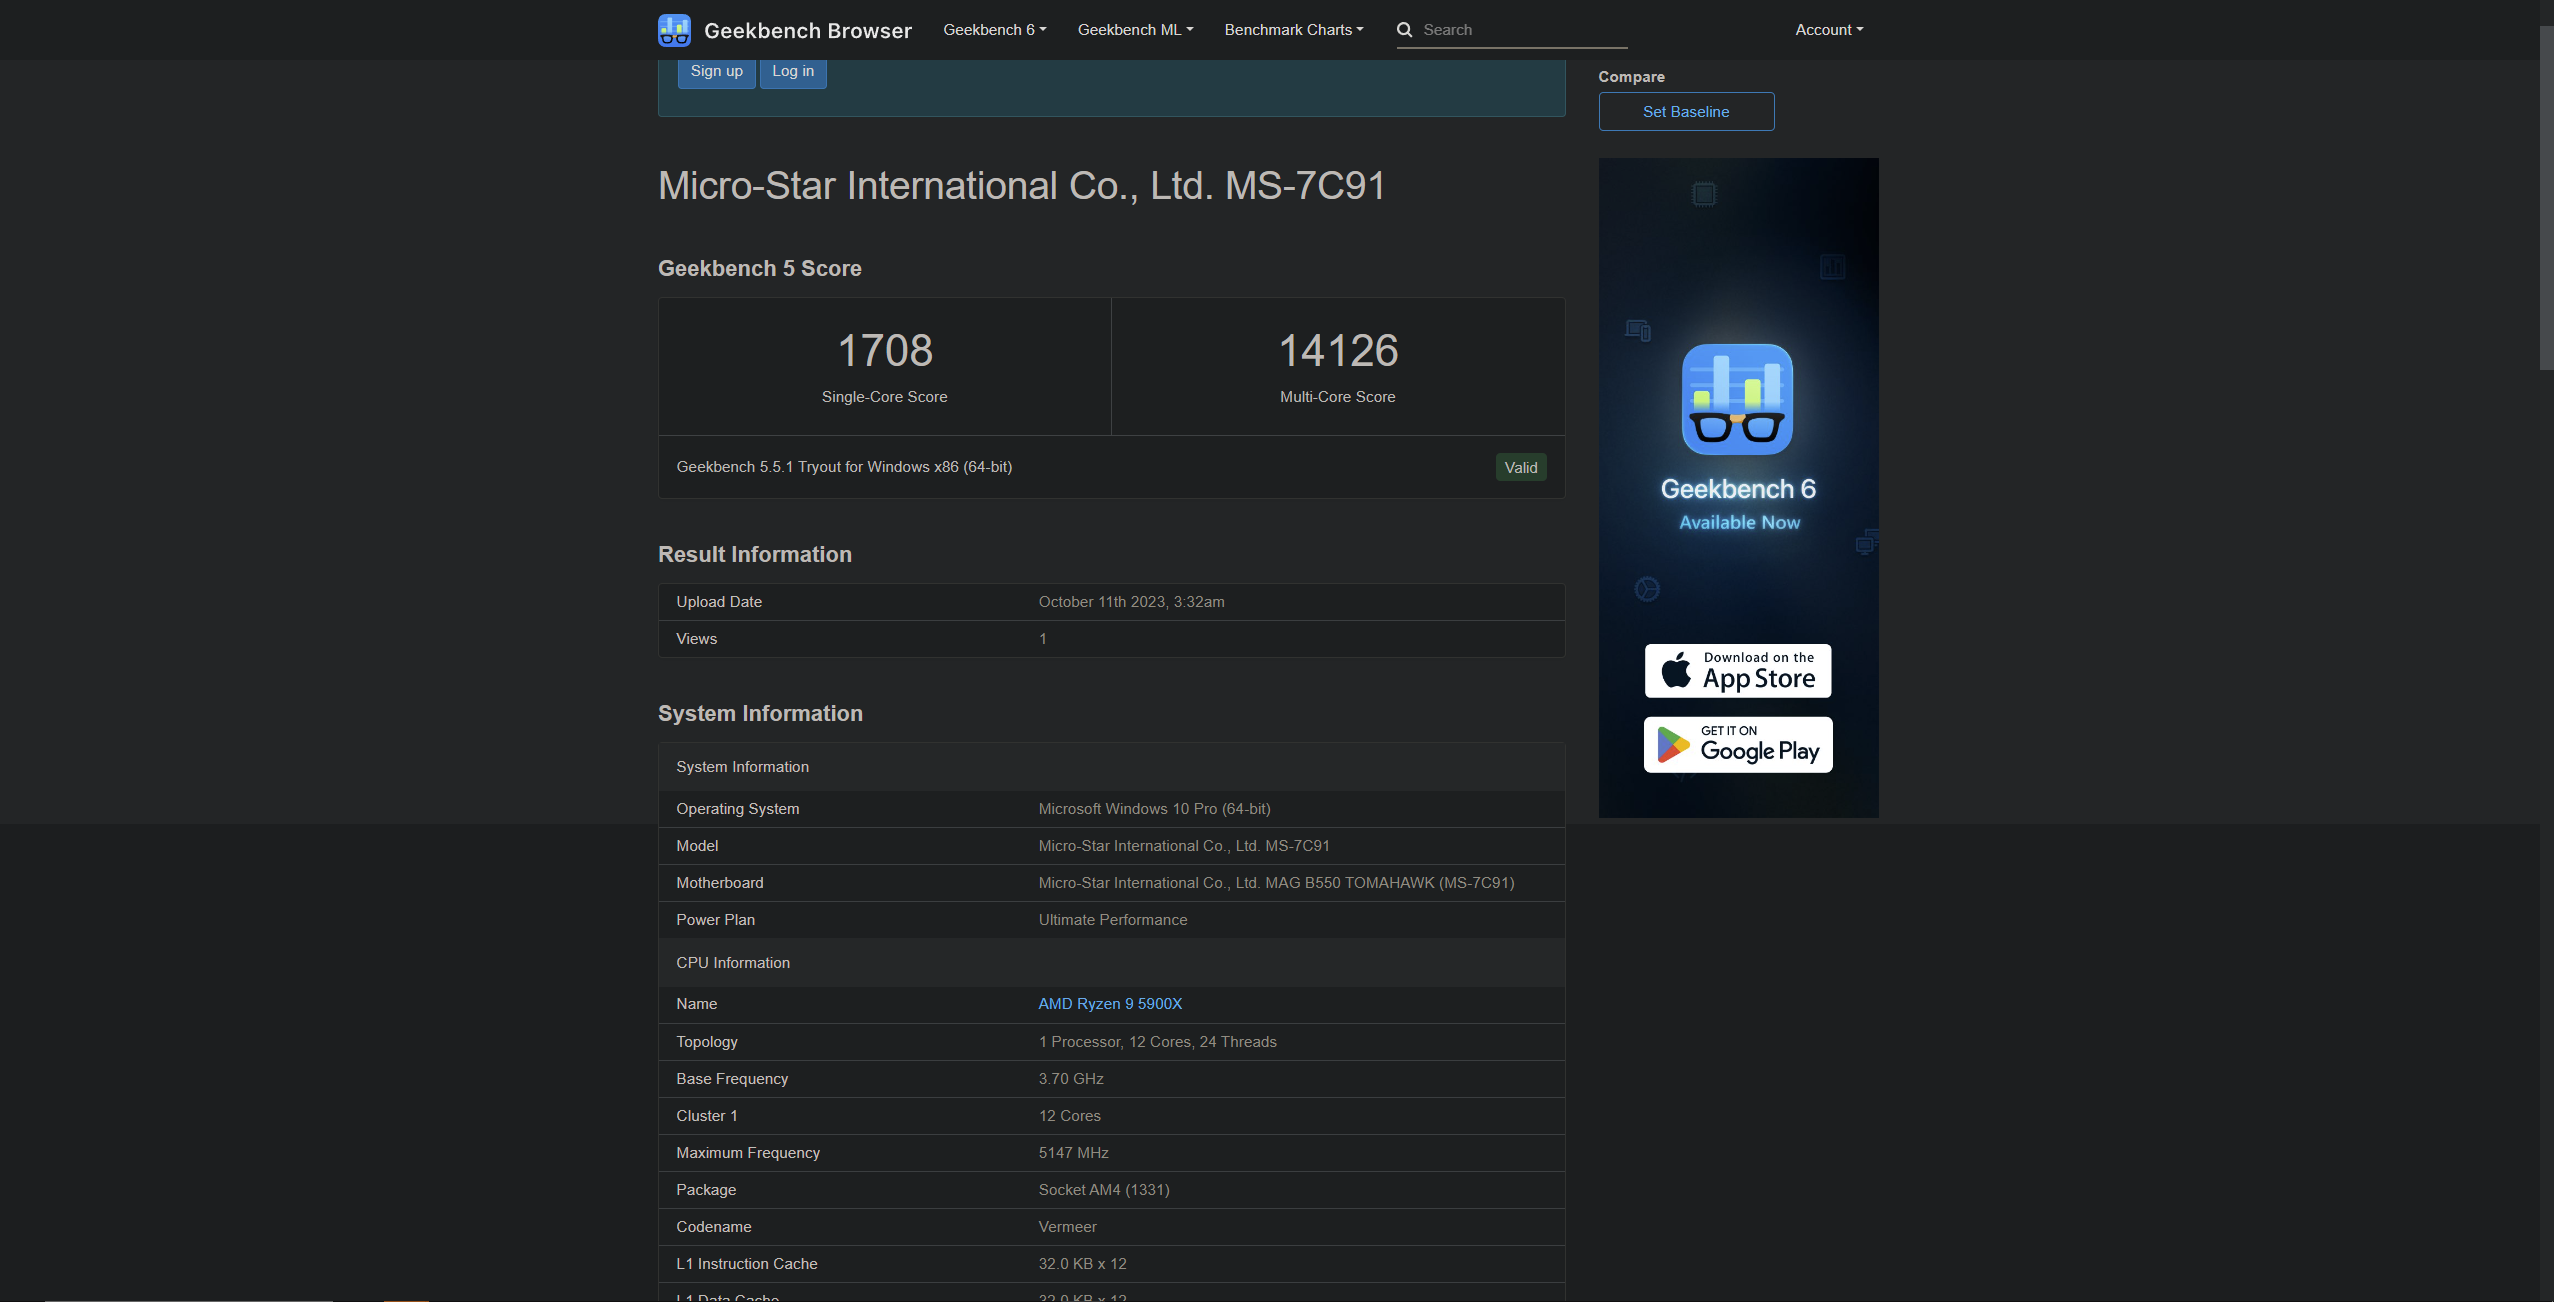Click the Vermeer codename value
Screen dimensions: 2554x1302
click(x=1067, y=1227)
